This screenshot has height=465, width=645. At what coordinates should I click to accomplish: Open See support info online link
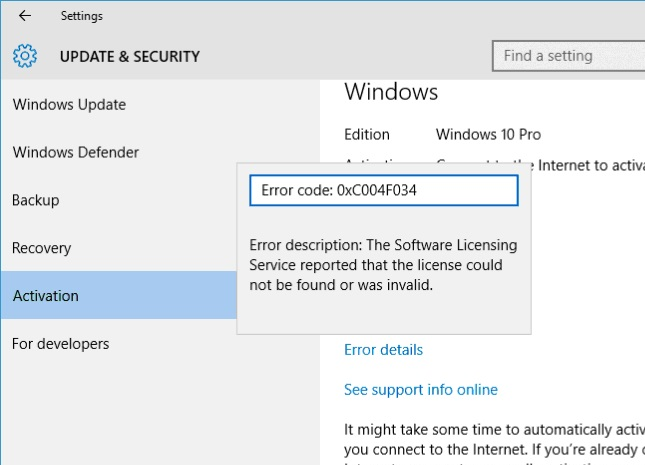click(420, 390)
